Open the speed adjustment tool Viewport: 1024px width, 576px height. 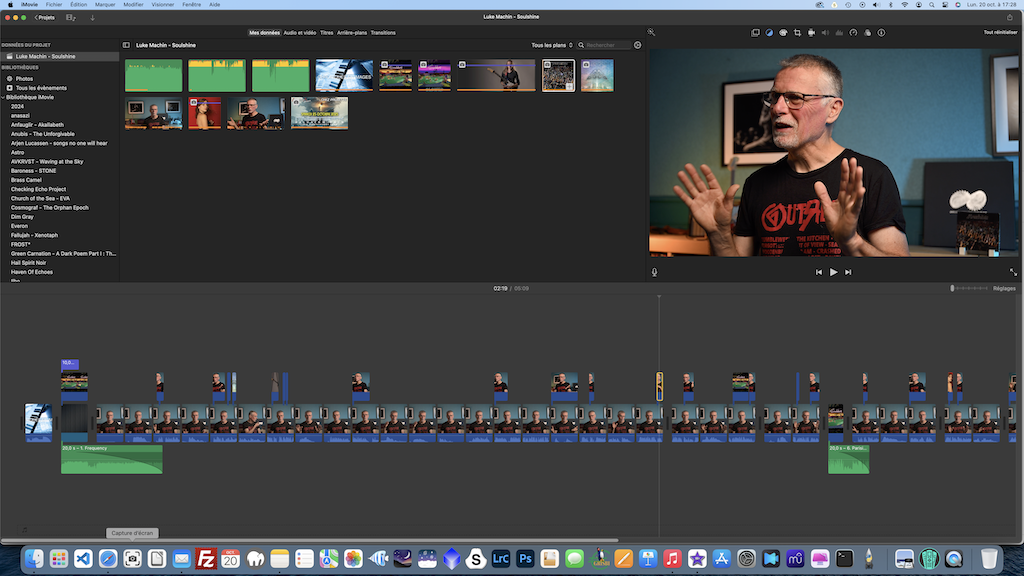pyautogui.click(x=853, y=33)
